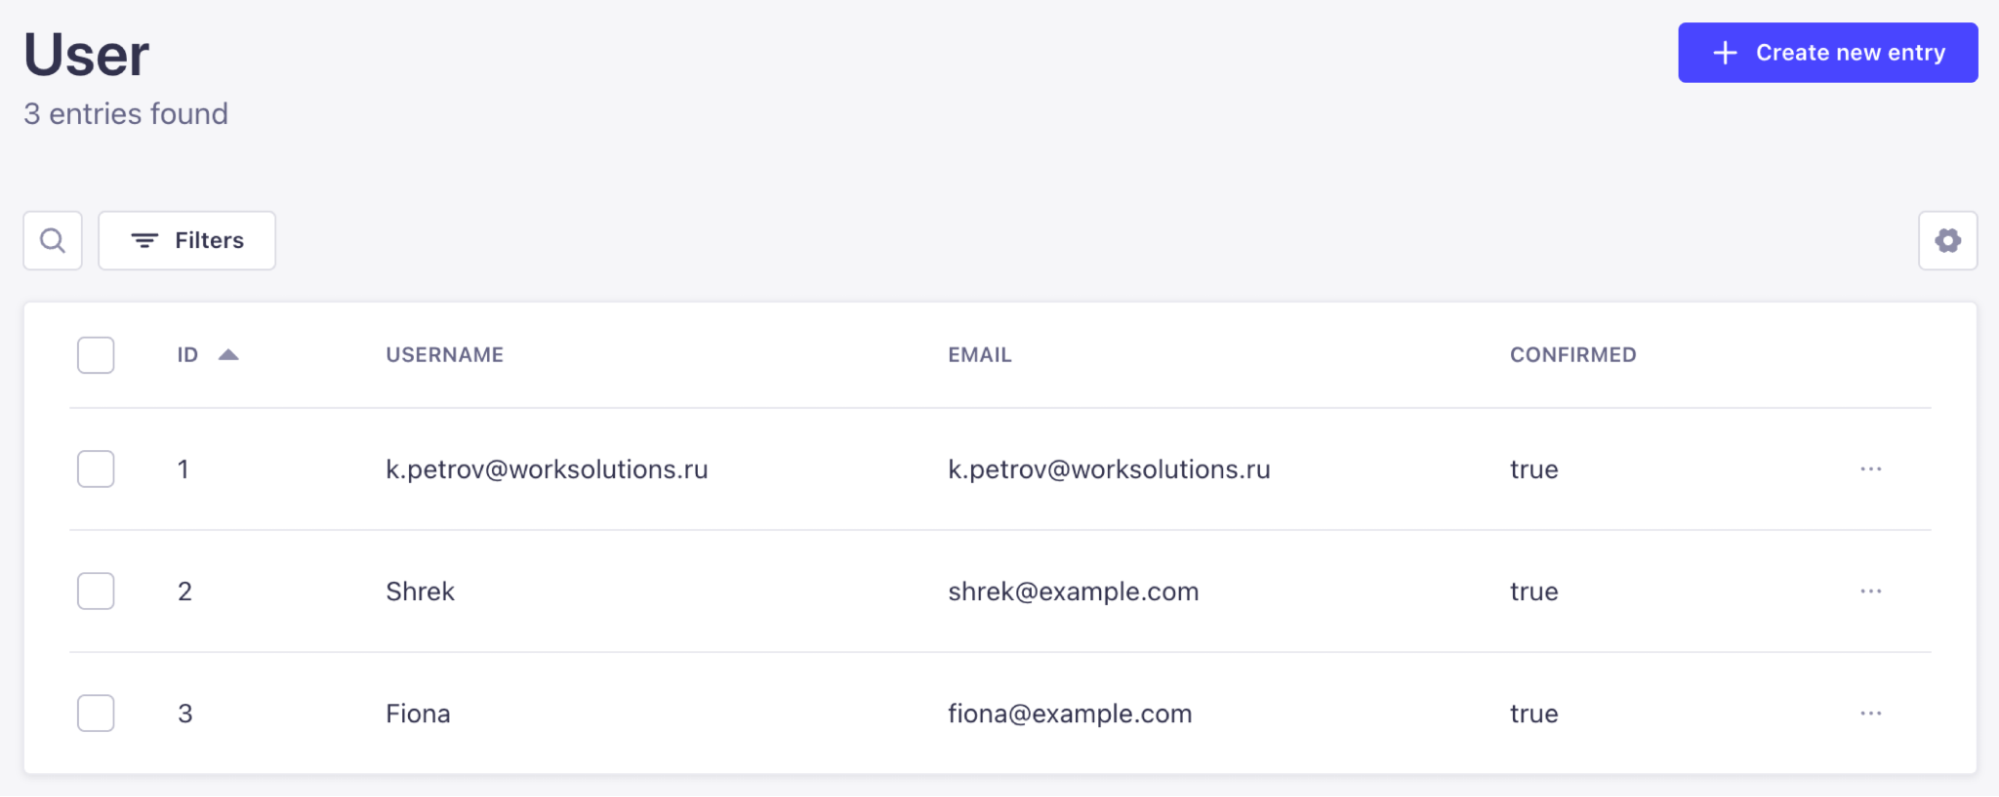Screen dimensions: 1999x797
Task: Open the list view settings gear
Action: tap(1947, 240)
